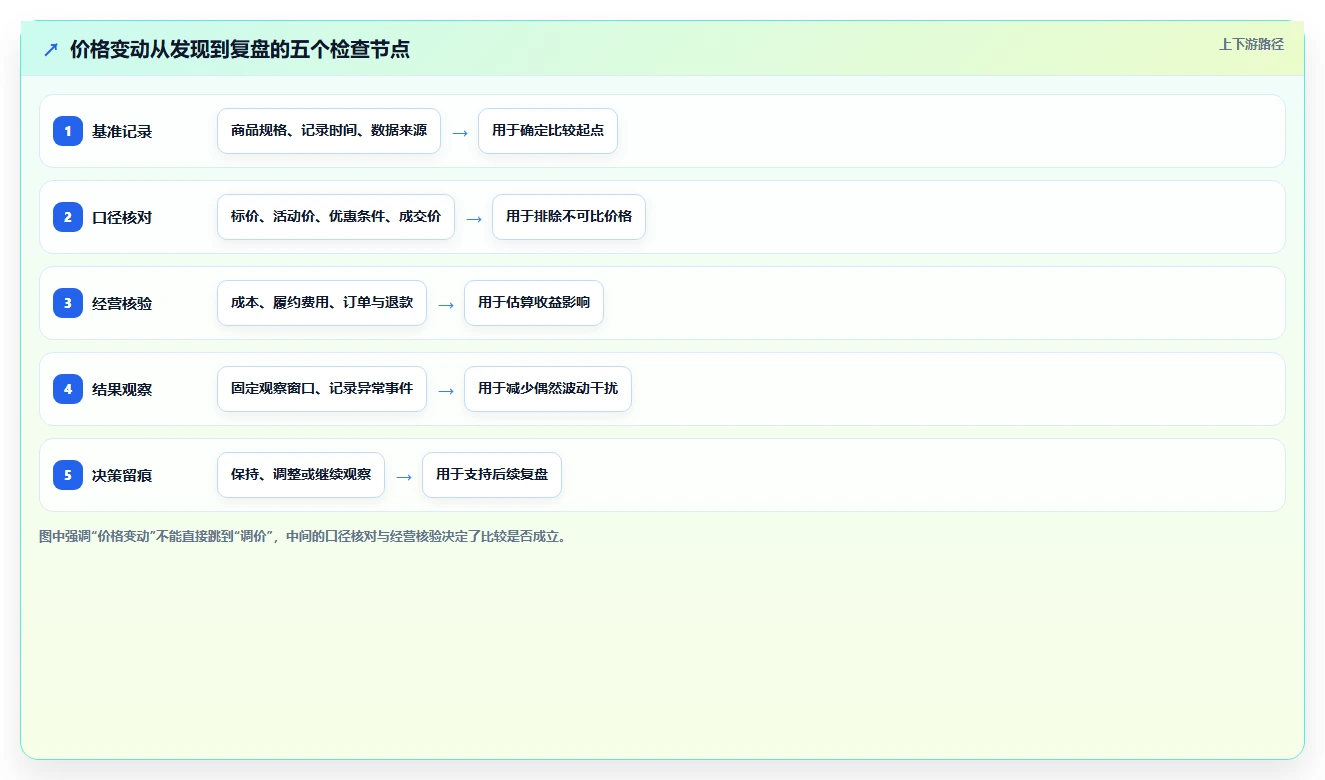Click the 成本、履约费用、订单与退款 chip
The width and height of the screenshot is (1325, 780).
pos(322,303)
